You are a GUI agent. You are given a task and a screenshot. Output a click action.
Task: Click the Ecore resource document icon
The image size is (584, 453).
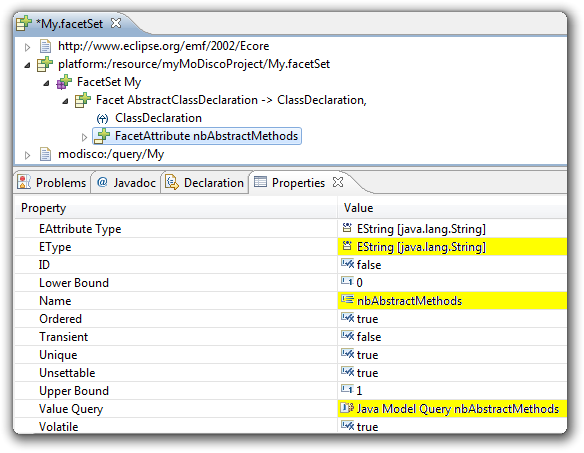[45, 46]
